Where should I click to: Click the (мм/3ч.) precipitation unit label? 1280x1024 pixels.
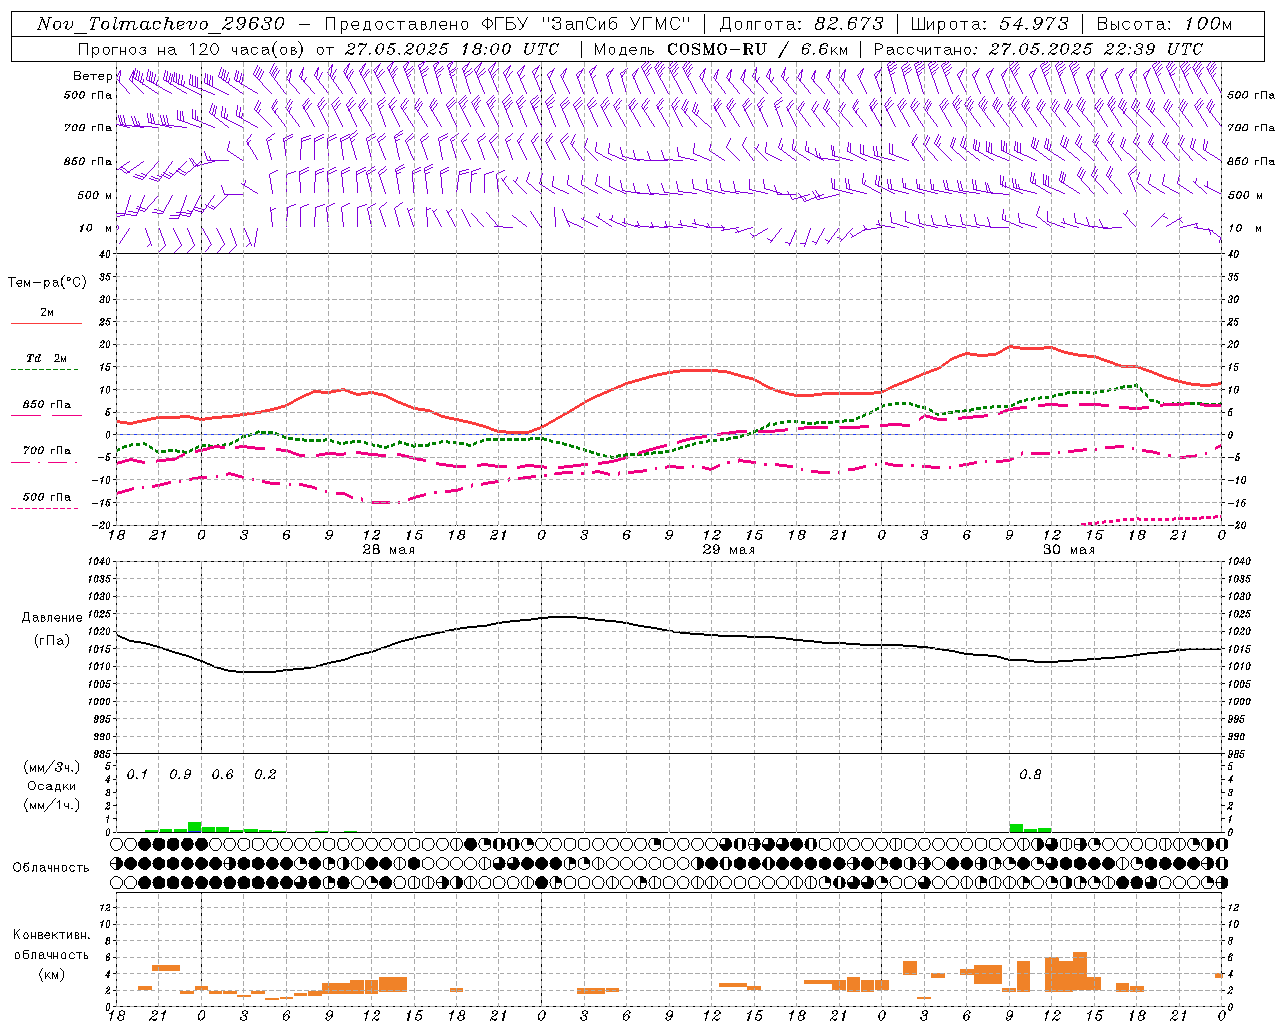click(x=51, y=767)
